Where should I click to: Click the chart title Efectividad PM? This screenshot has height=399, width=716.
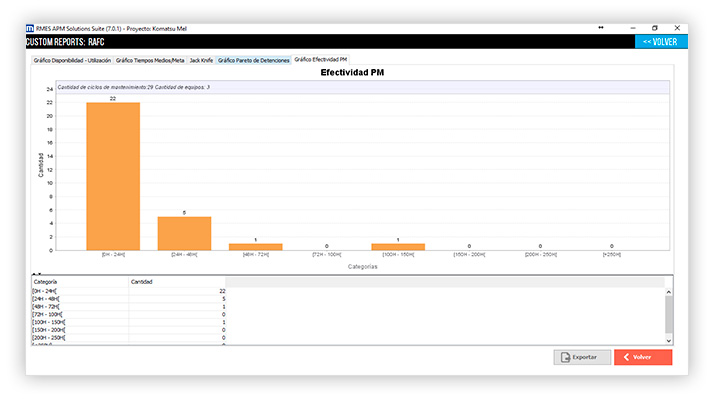point(352,72)
